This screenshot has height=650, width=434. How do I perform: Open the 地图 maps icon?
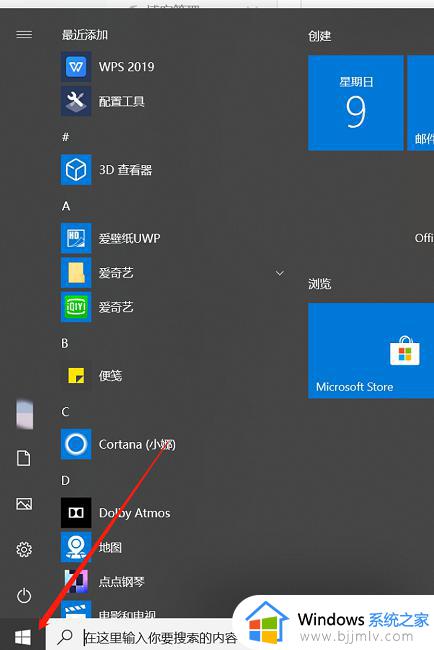coord(76,547)
